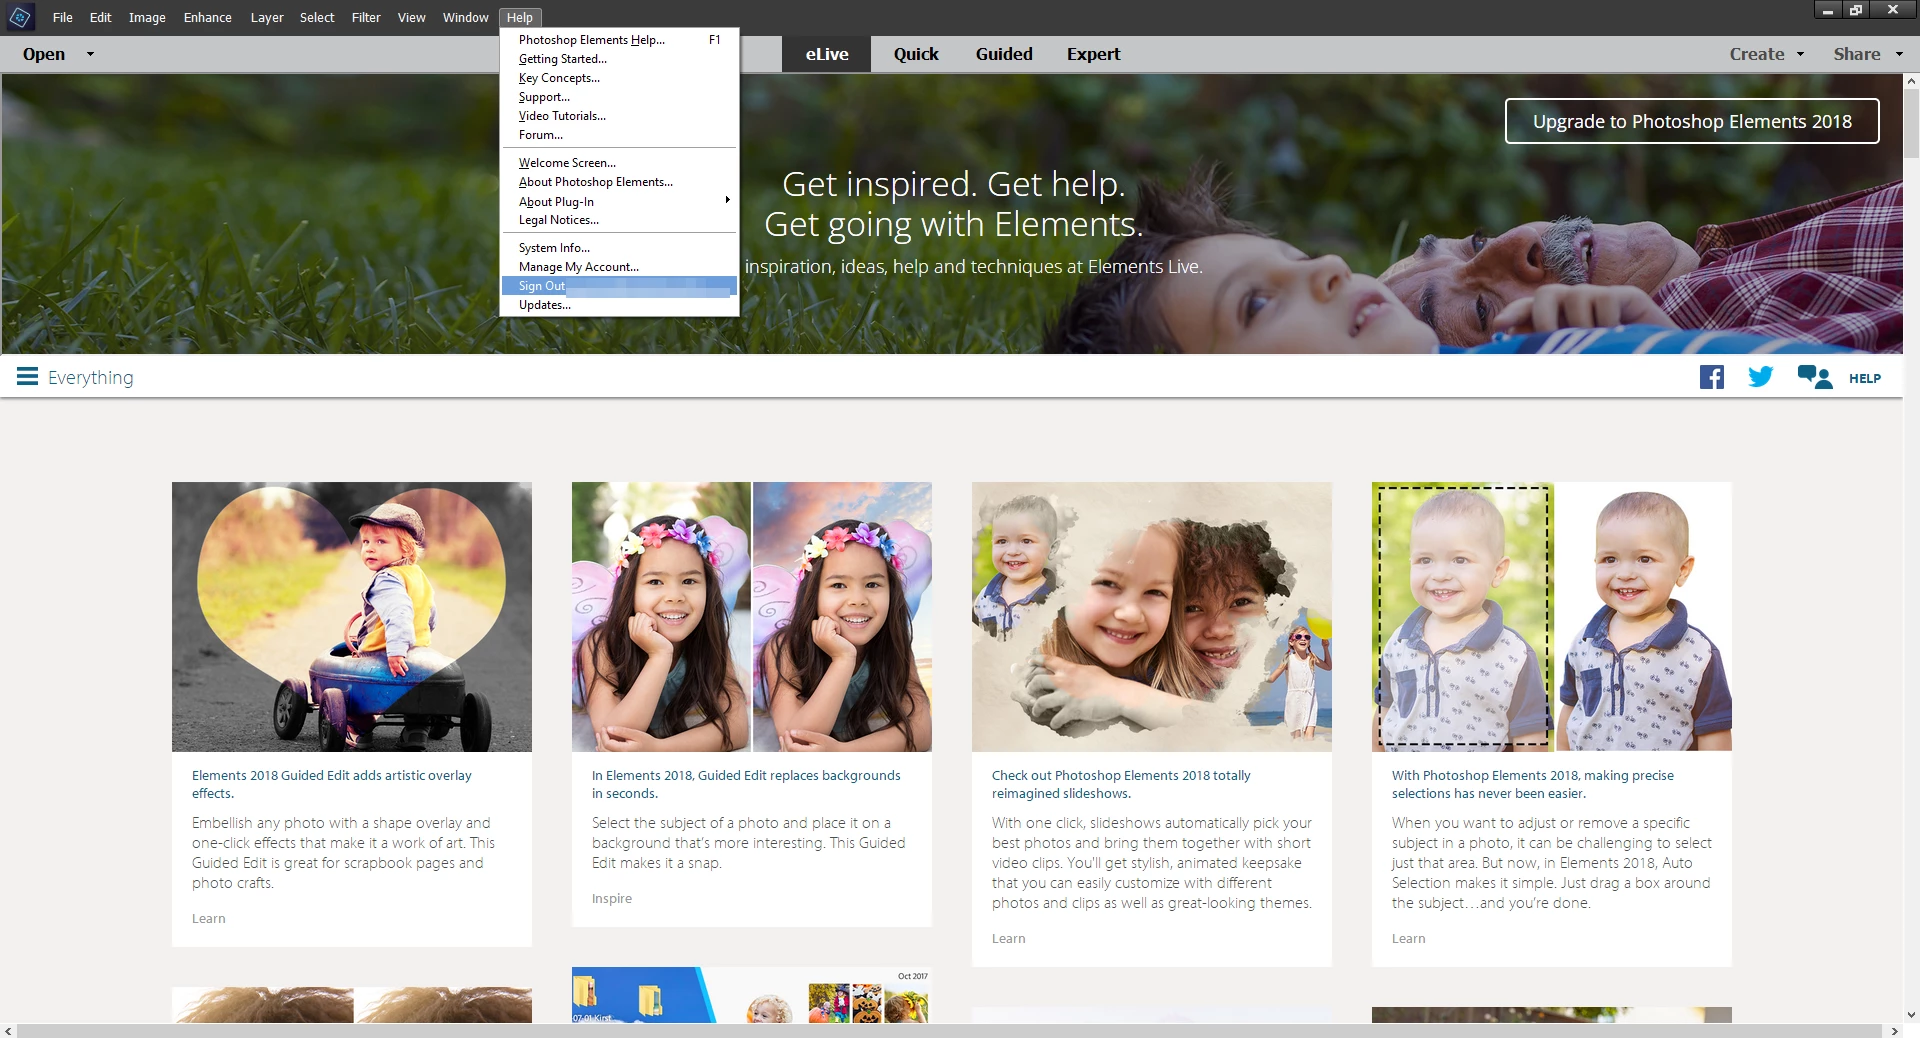1920x1038 pixels.
Task: Click Learn under artistic overlay article
Action: (208, 918)
